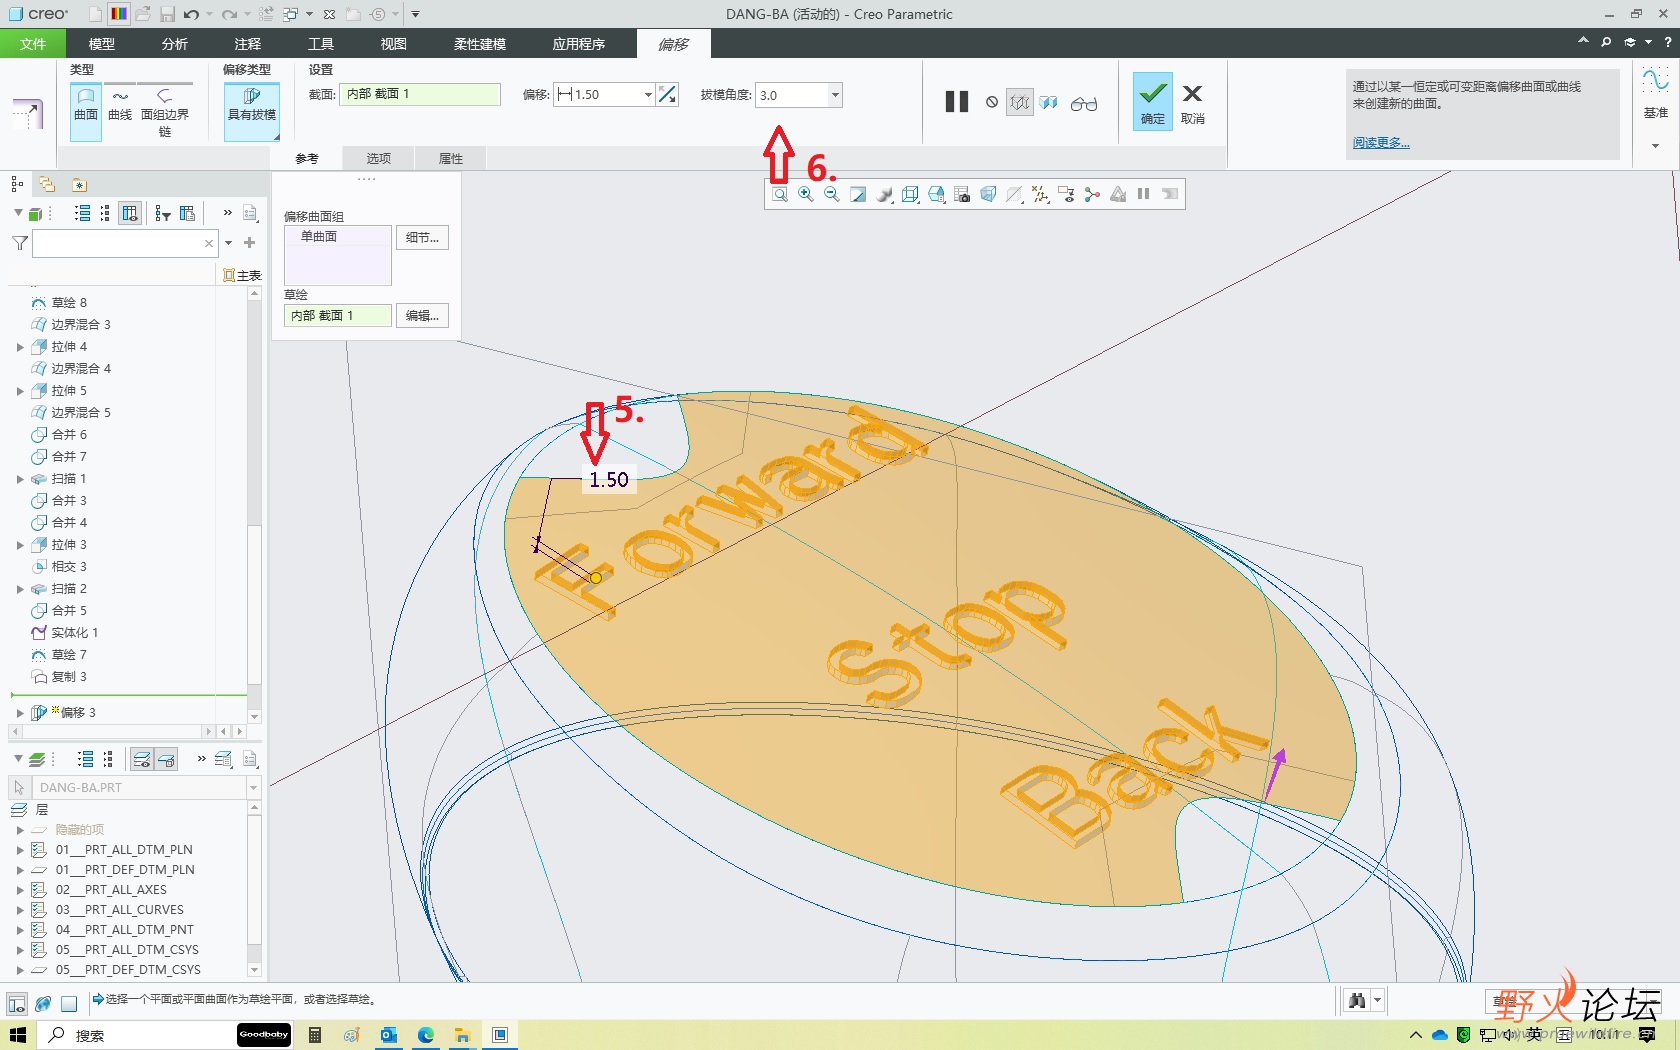
Task: Click the 内部 截面 1 section field in ribbon
Action: click(x=420, y=94)
